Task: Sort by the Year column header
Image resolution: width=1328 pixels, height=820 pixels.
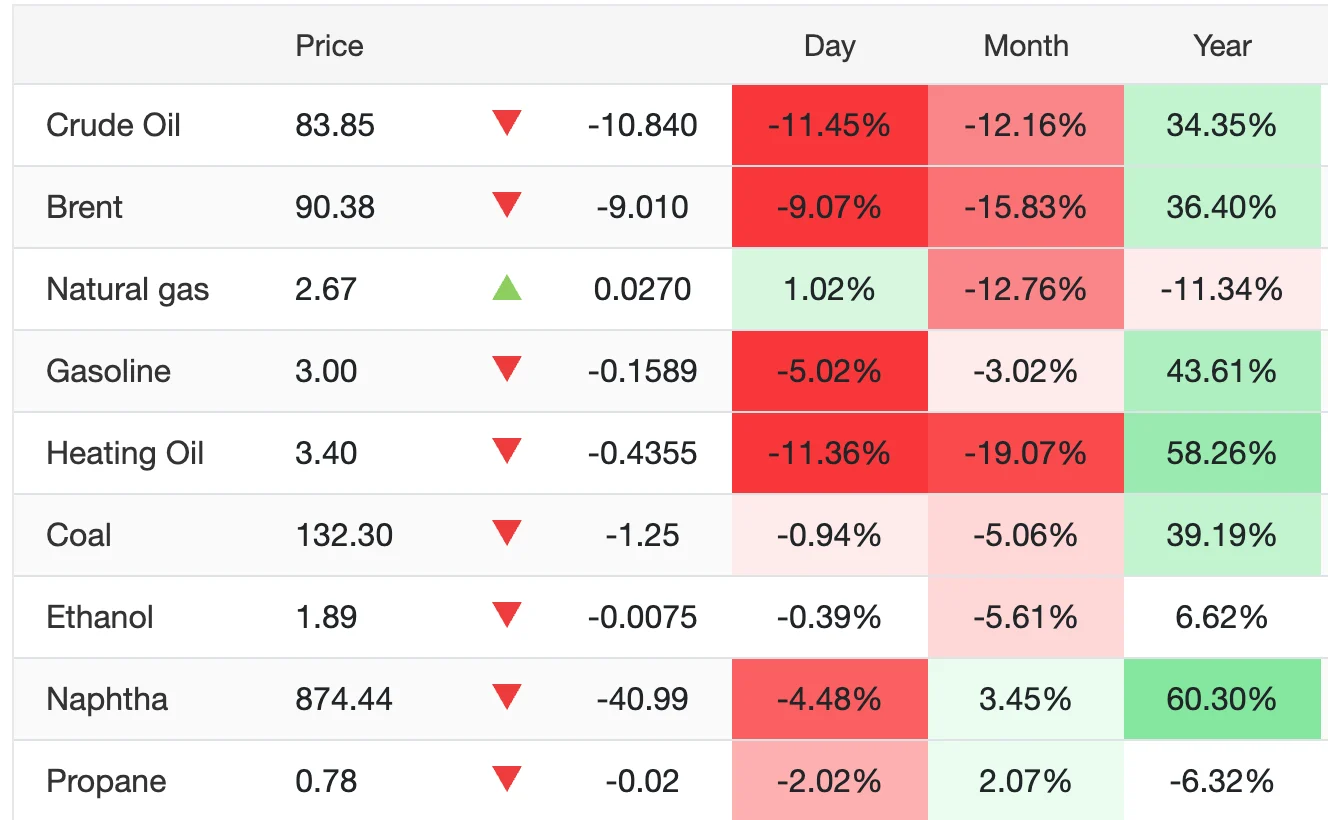Action: 1221,46
